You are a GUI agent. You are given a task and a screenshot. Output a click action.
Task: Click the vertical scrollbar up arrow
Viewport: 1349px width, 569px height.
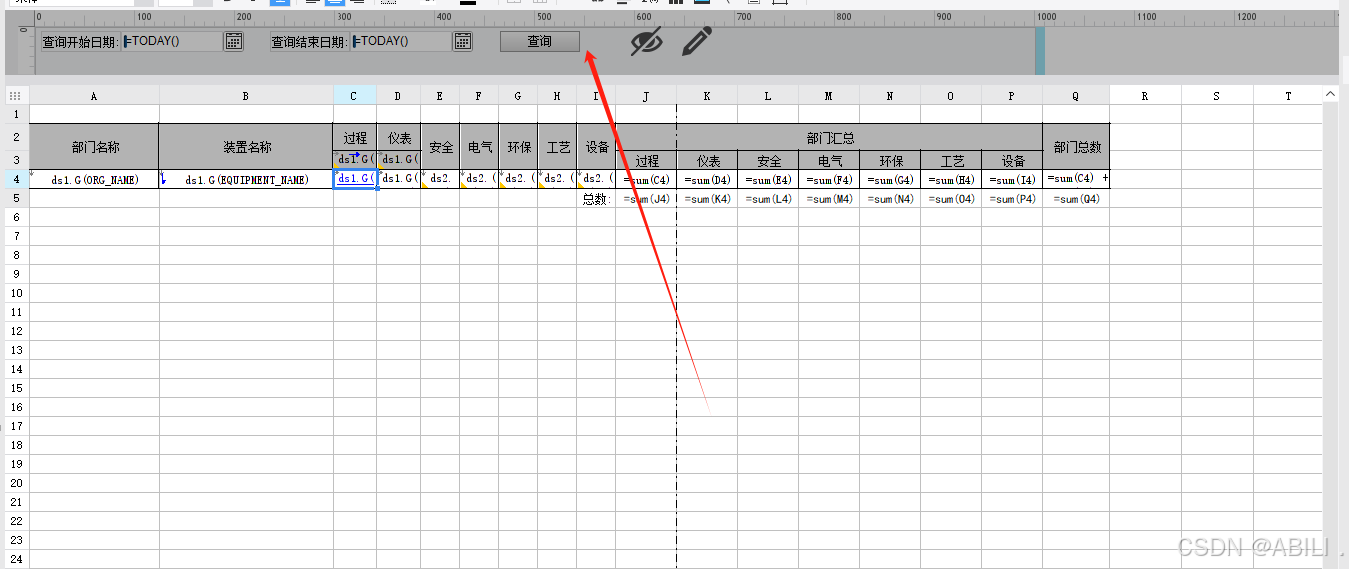[x=1331, y=94]
